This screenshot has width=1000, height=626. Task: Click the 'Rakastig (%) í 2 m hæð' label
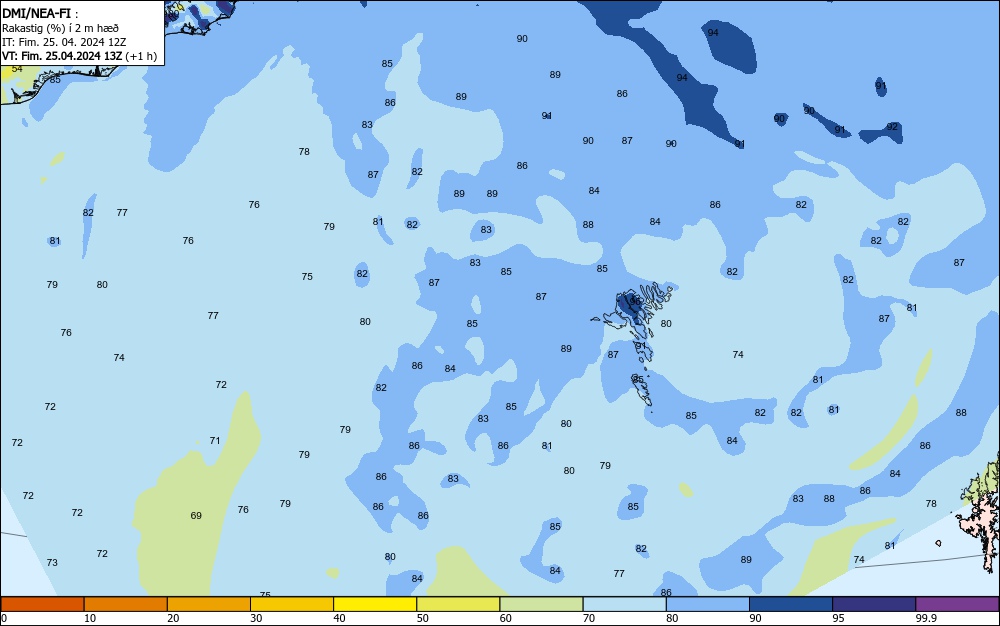pos(60,28)
